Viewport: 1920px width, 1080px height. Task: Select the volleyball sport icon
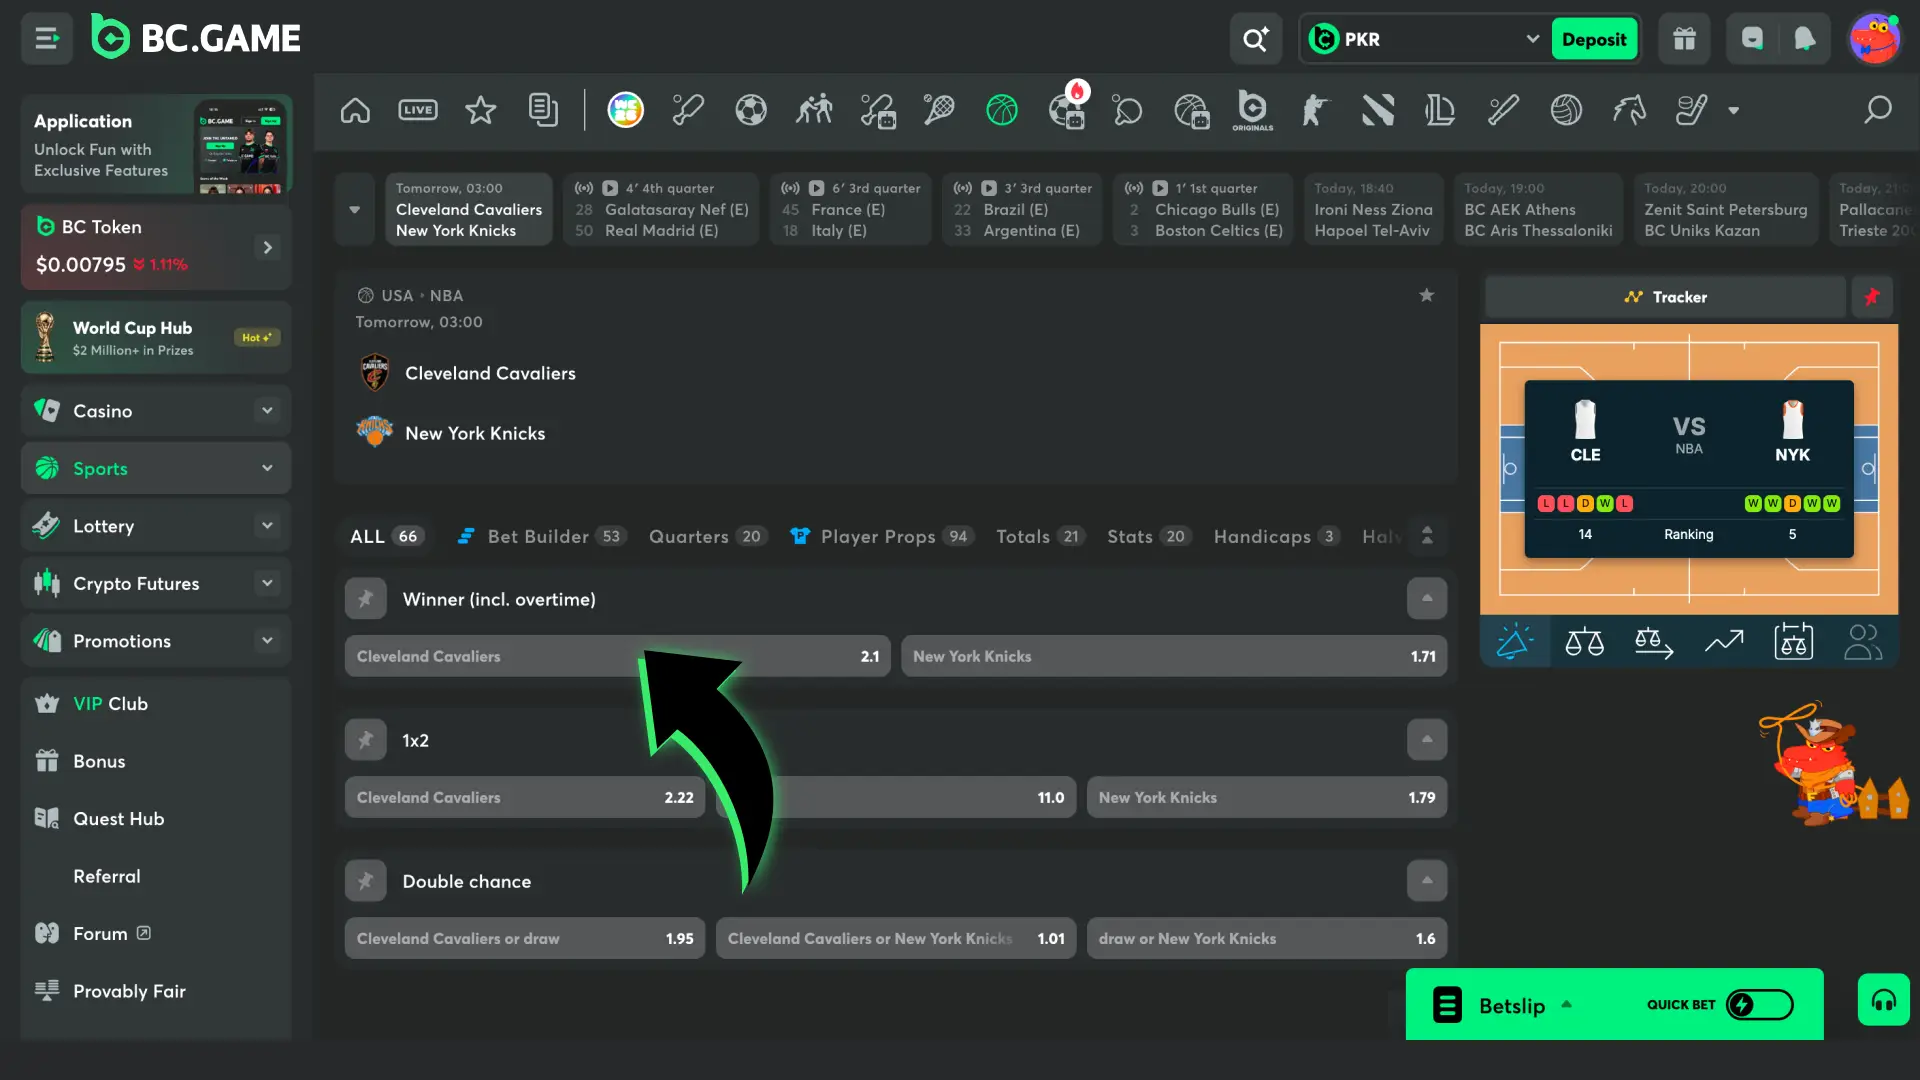click(1566, 110)
